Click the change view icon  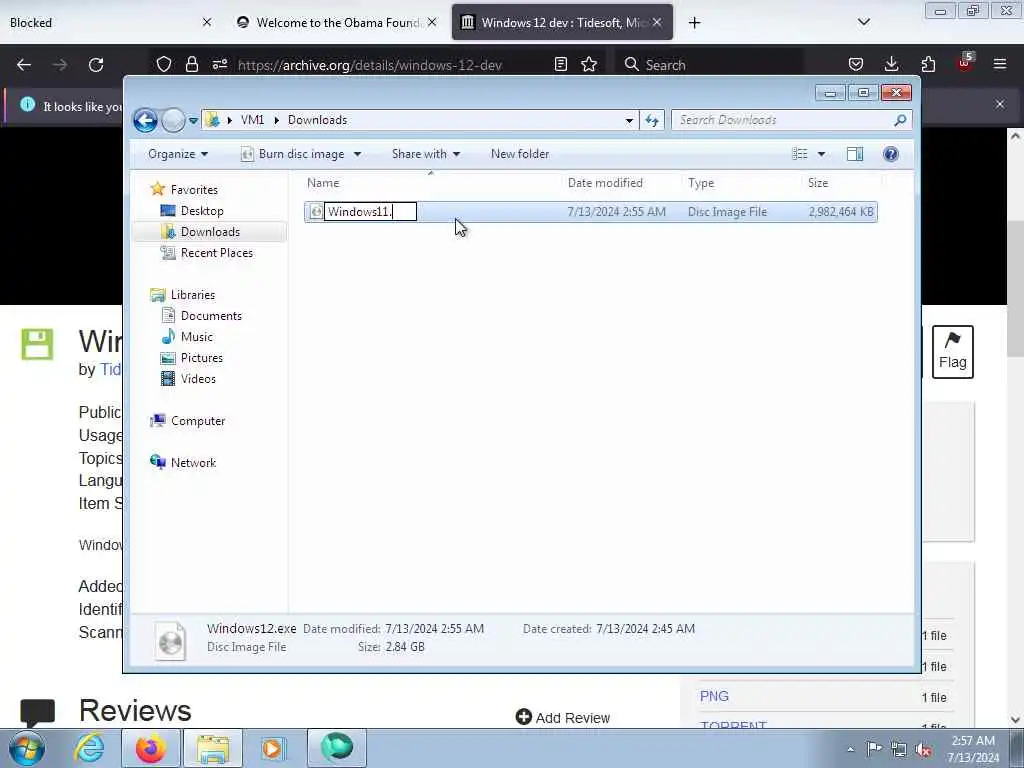click(800, 154)
